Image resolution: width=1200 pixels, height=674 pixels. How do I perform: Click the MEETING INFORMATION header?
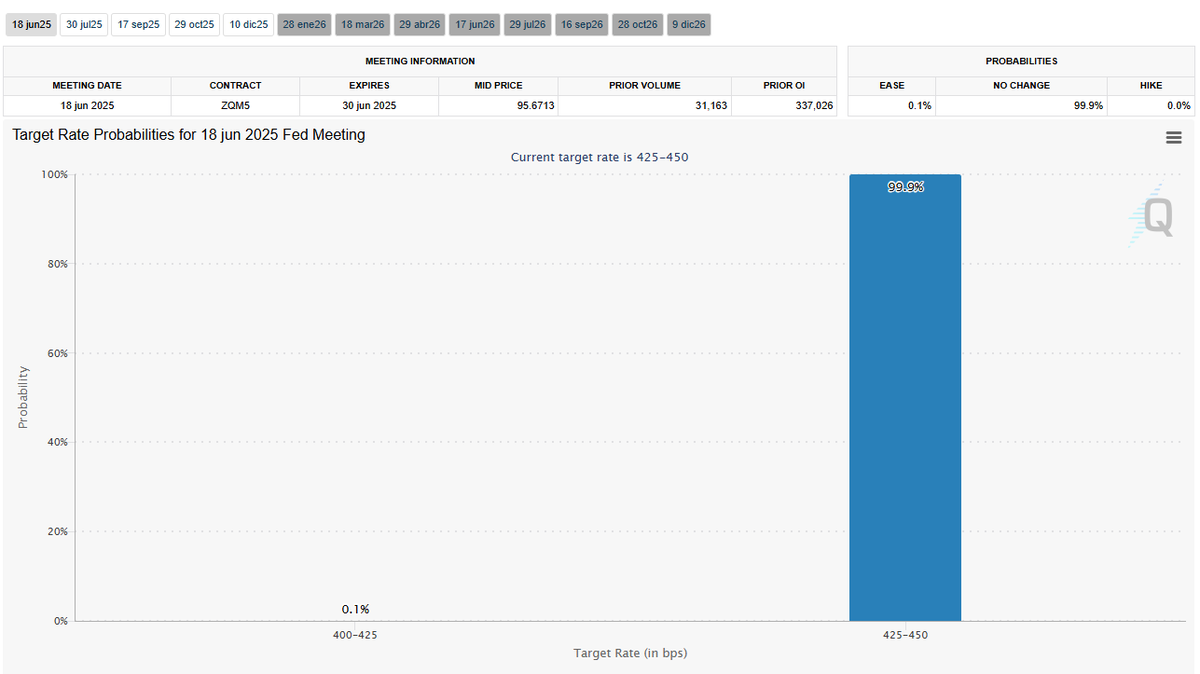click(x=420, y=61)
